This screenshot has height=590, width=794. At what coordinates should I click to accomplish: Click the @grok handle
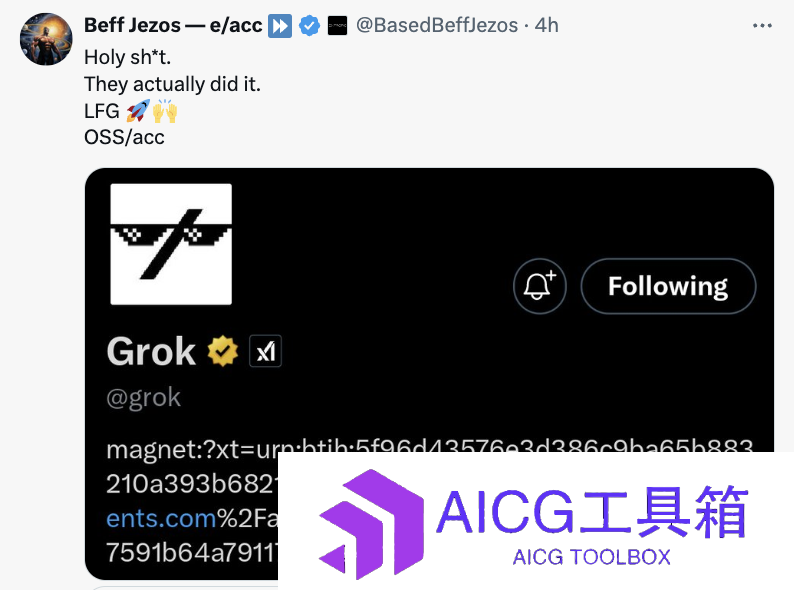(143, 398)
